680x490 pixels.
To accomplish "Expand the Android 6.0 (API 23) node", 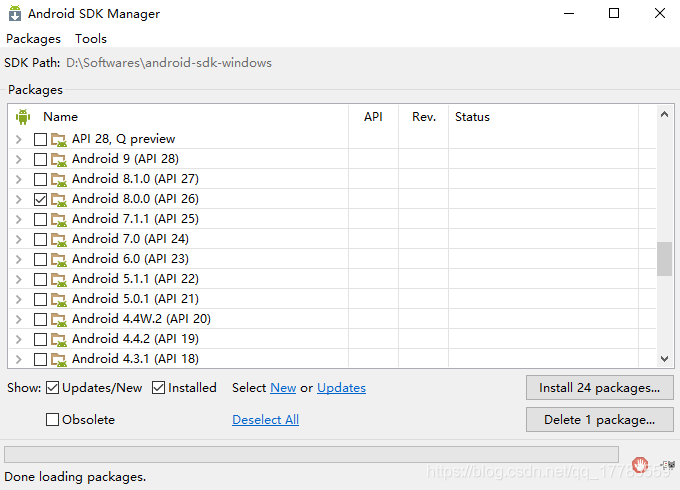I will tap(19, 259).
